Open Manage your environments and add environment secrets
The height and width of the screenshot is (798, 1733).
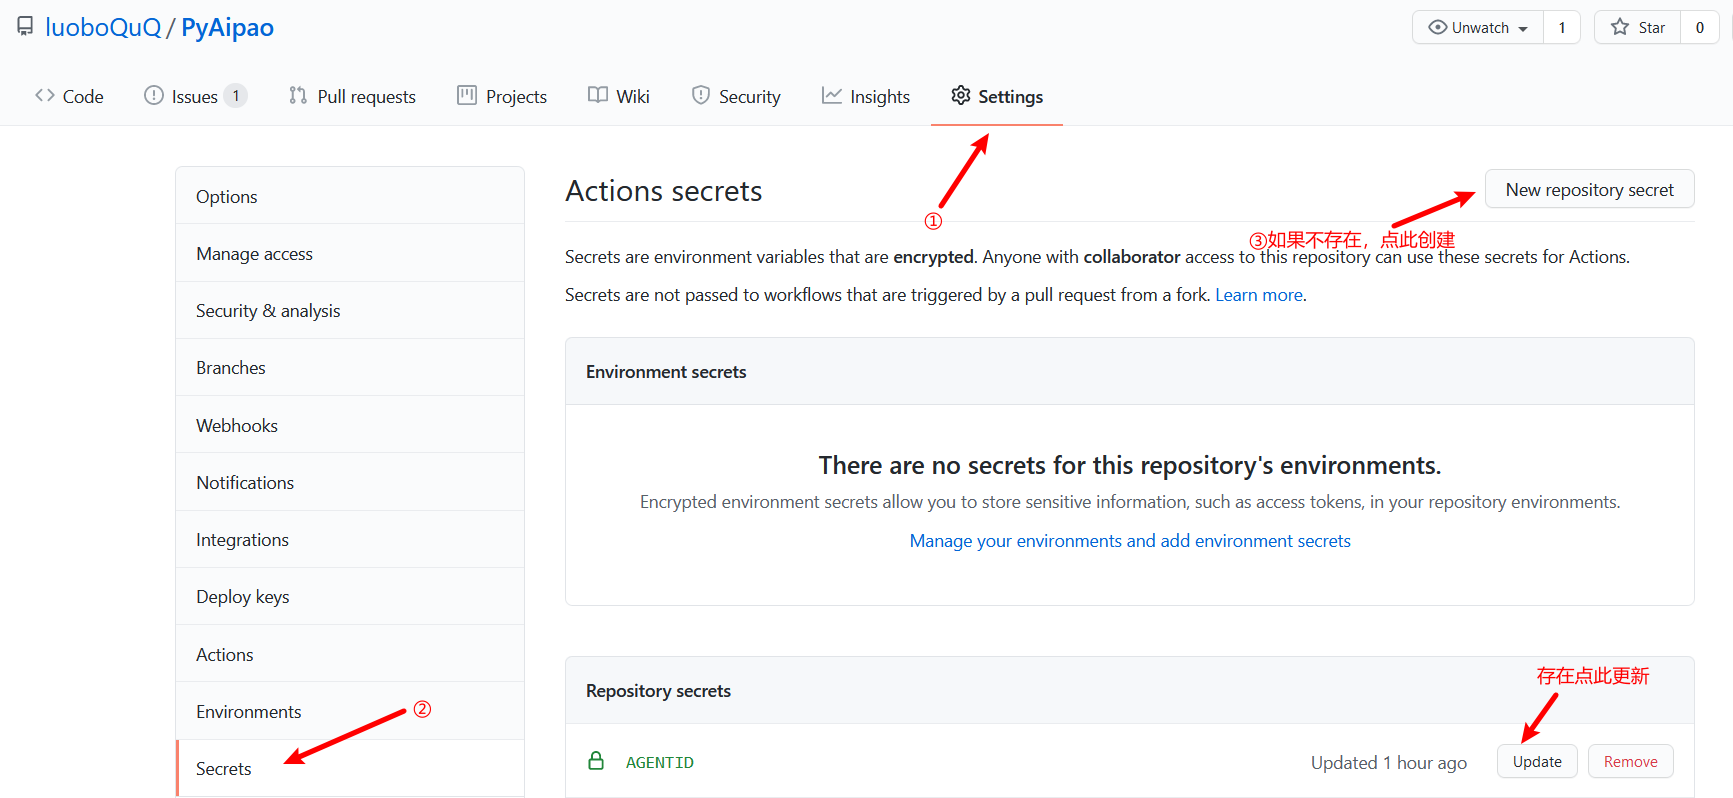1130,541
